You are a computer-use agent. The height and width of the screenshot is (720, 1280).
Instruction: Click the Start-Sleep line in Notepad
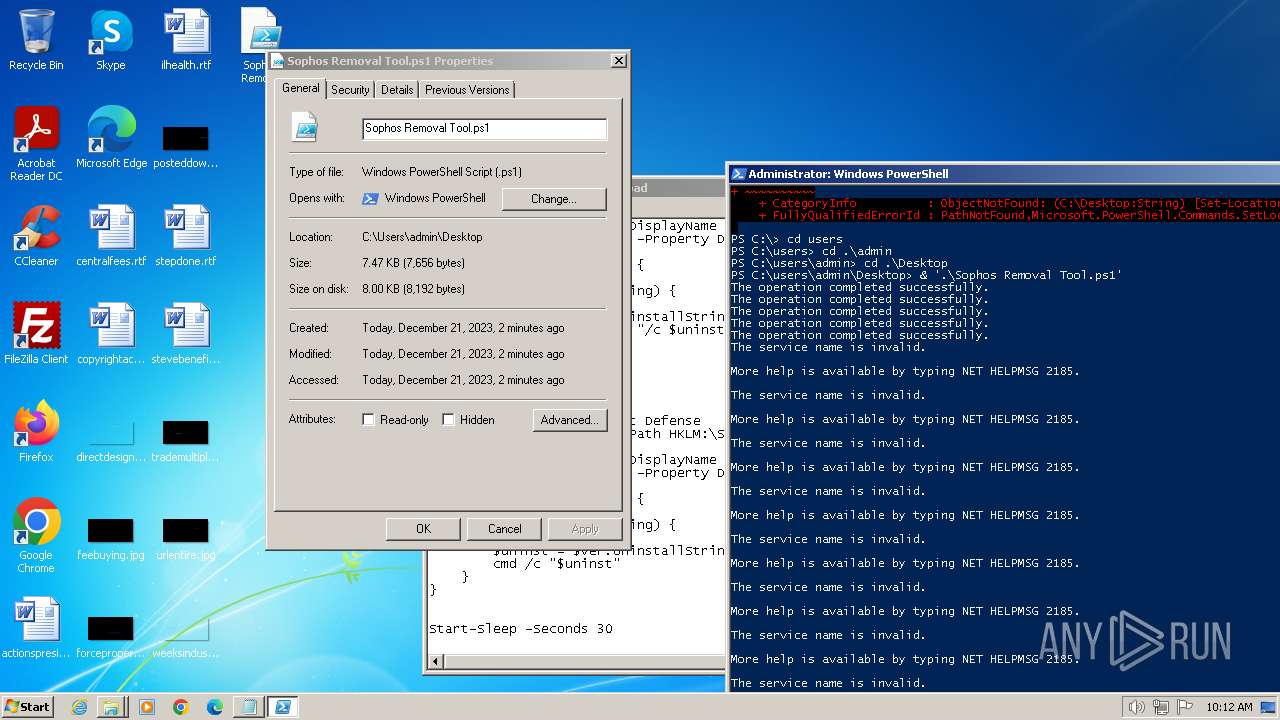(521, 629)
